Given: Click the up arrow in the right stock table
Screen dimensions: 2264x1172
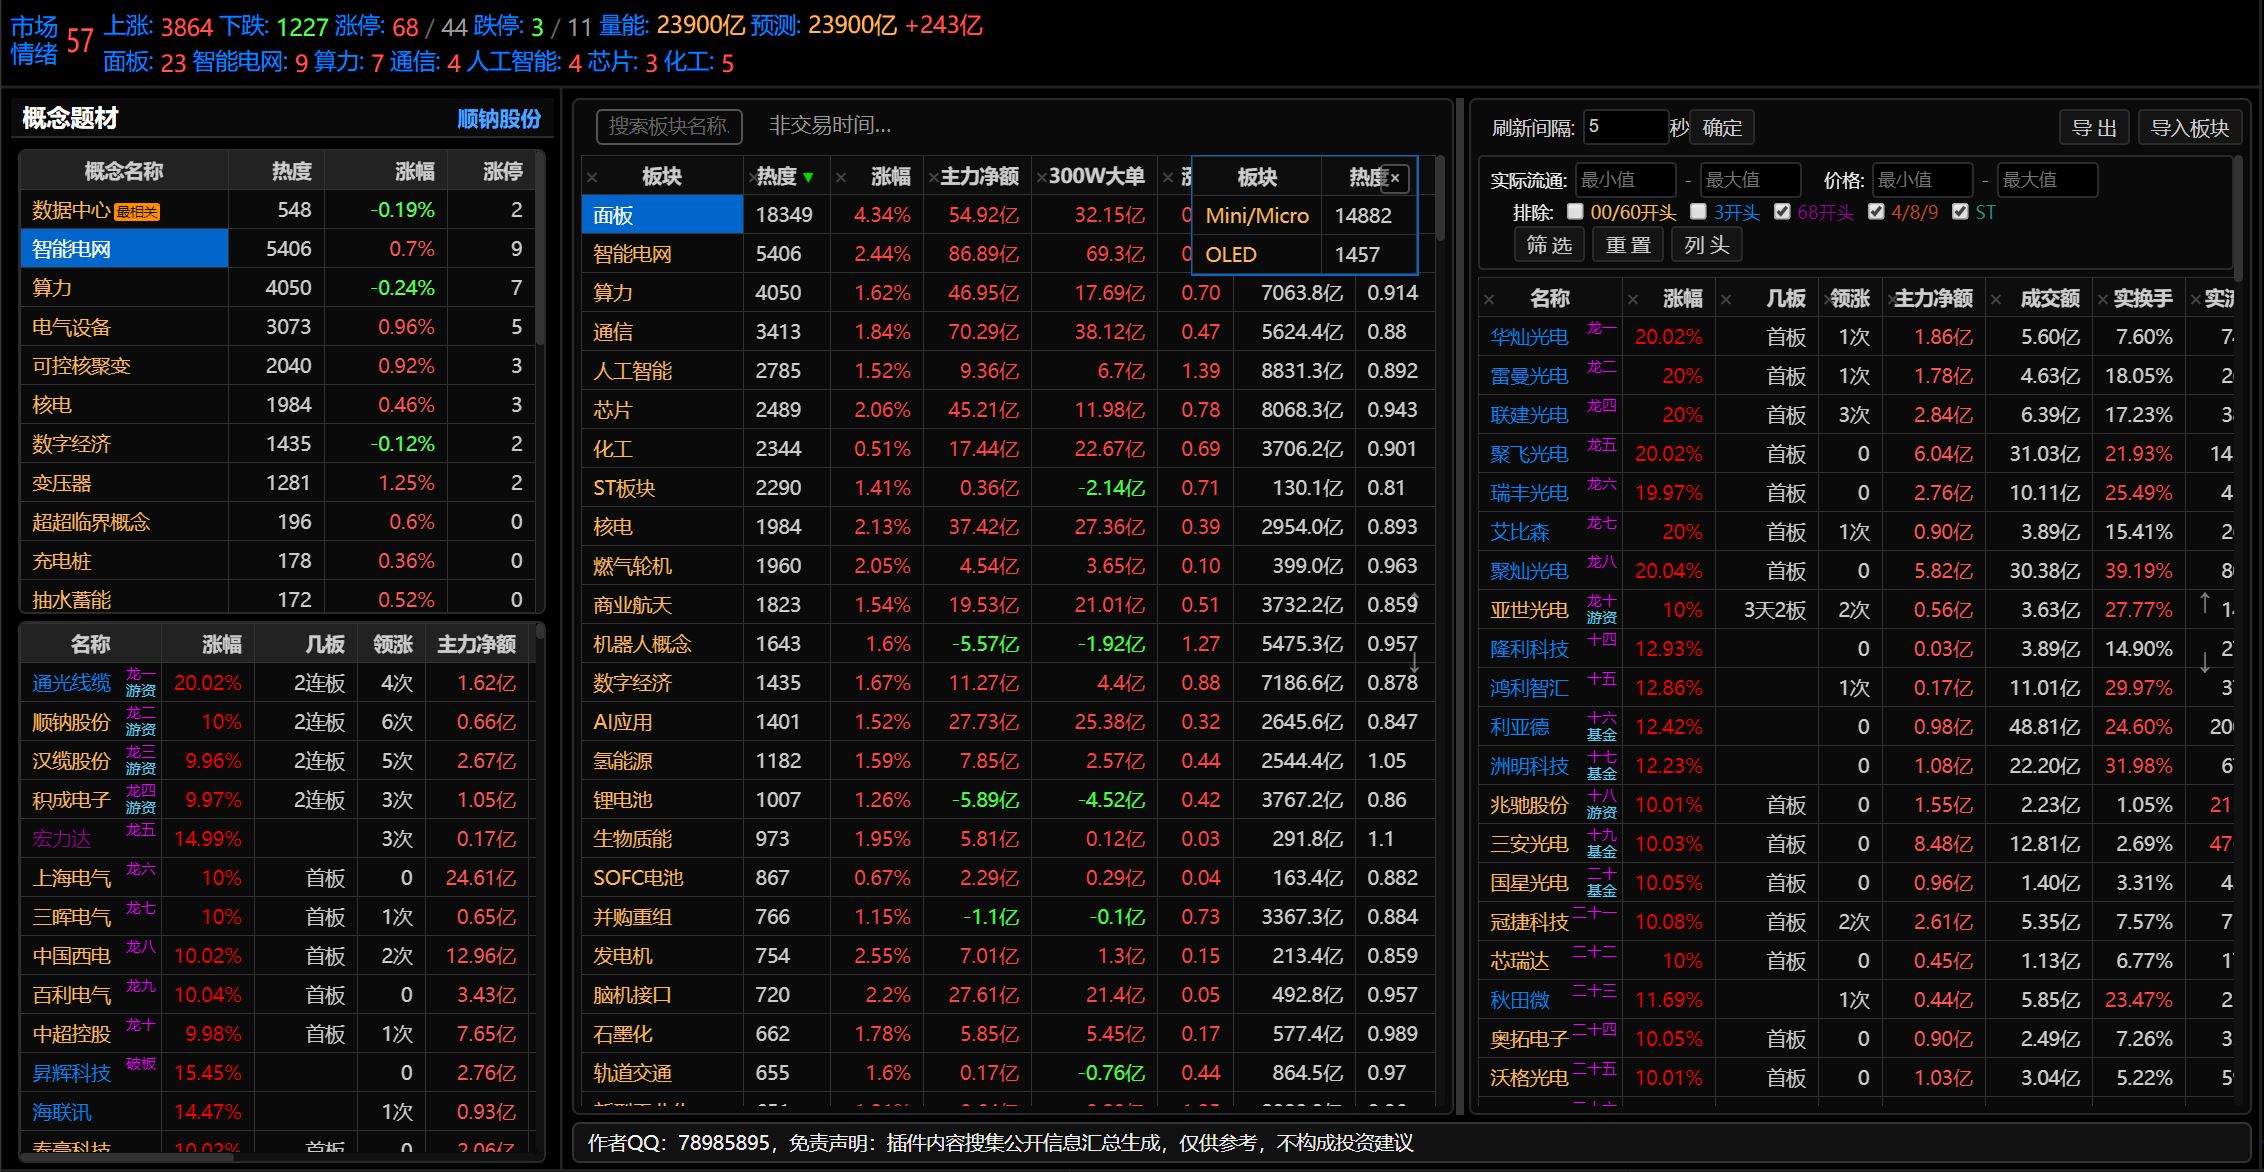Looking at the screenshot, I should (2205, 603).
